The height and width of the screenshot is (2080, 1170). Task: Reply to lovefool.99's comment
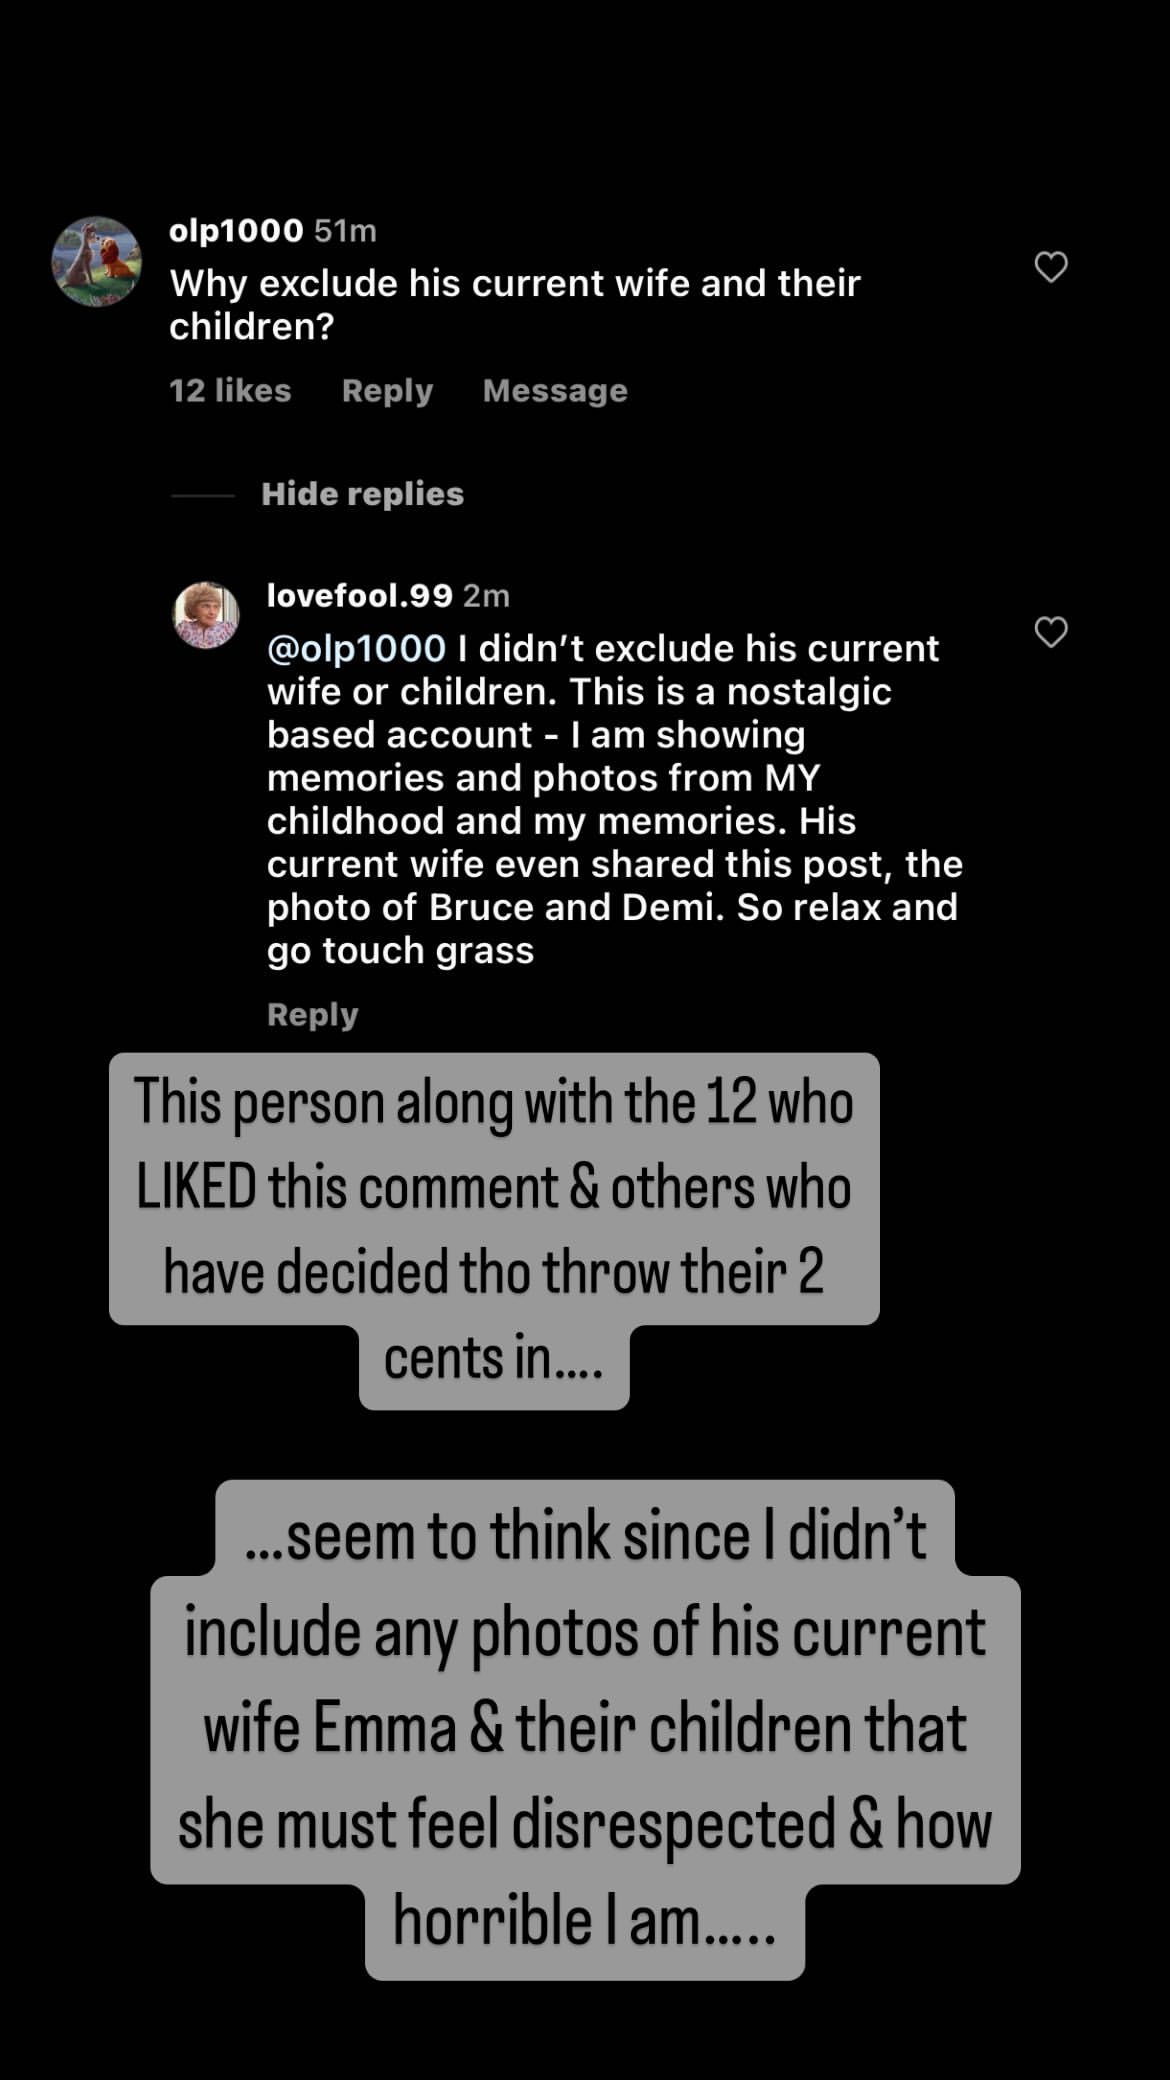pyautogui.click(x=312, y=1014)
